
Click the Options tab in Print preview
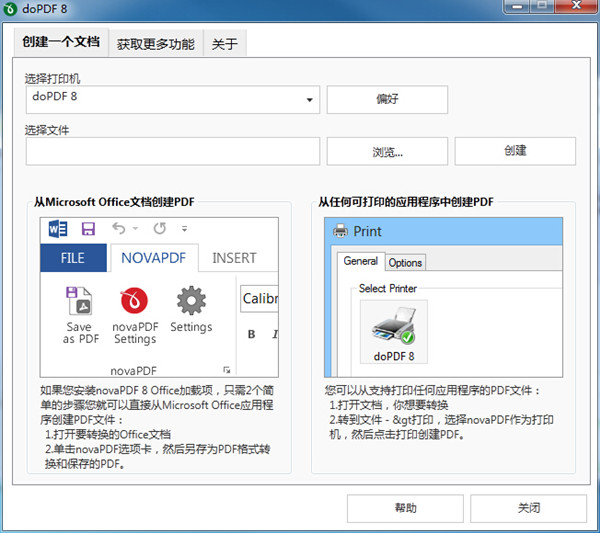(405, 263)
